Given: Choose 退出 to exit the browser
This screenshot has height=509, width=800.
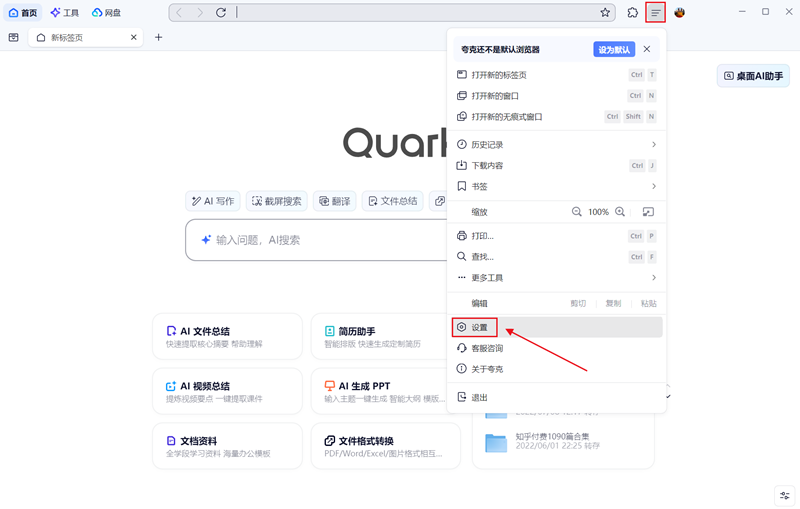Looking at the screenshot, I should coord(557,397).
